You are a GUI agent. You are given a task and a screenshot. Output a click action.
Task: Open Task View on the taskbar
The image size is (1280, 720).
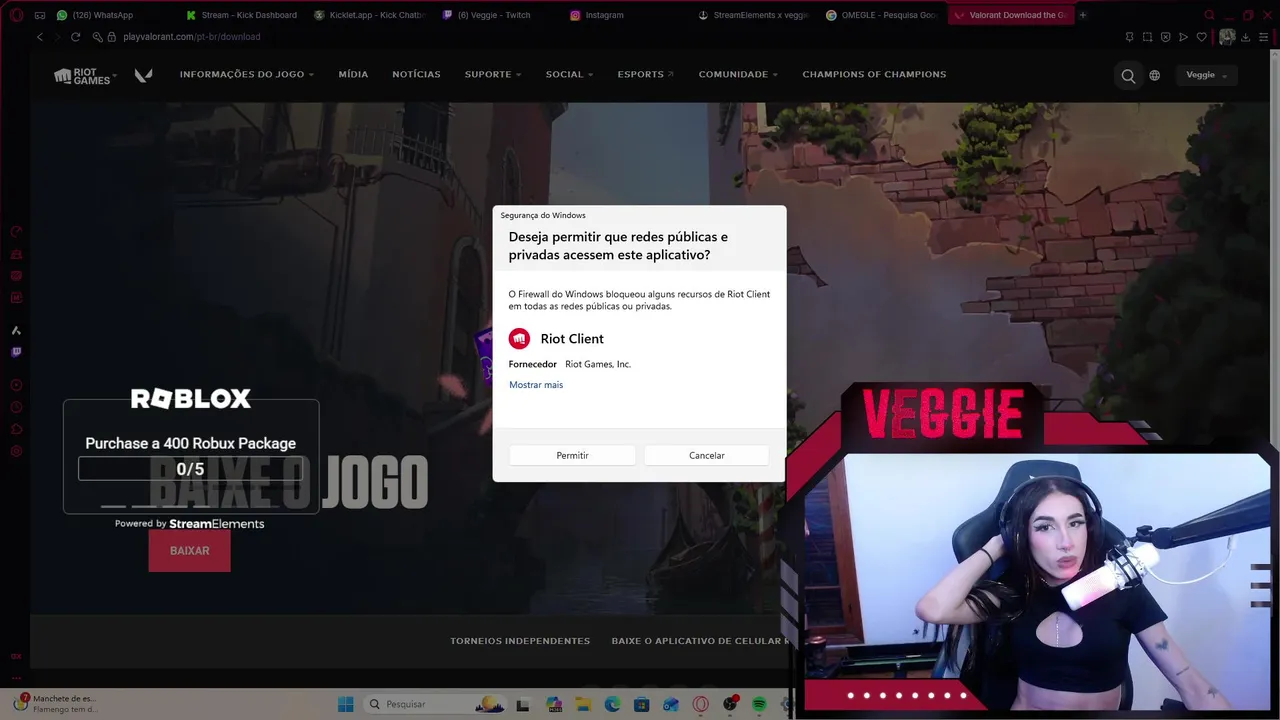pyautogui.click(x=522, y=704)
